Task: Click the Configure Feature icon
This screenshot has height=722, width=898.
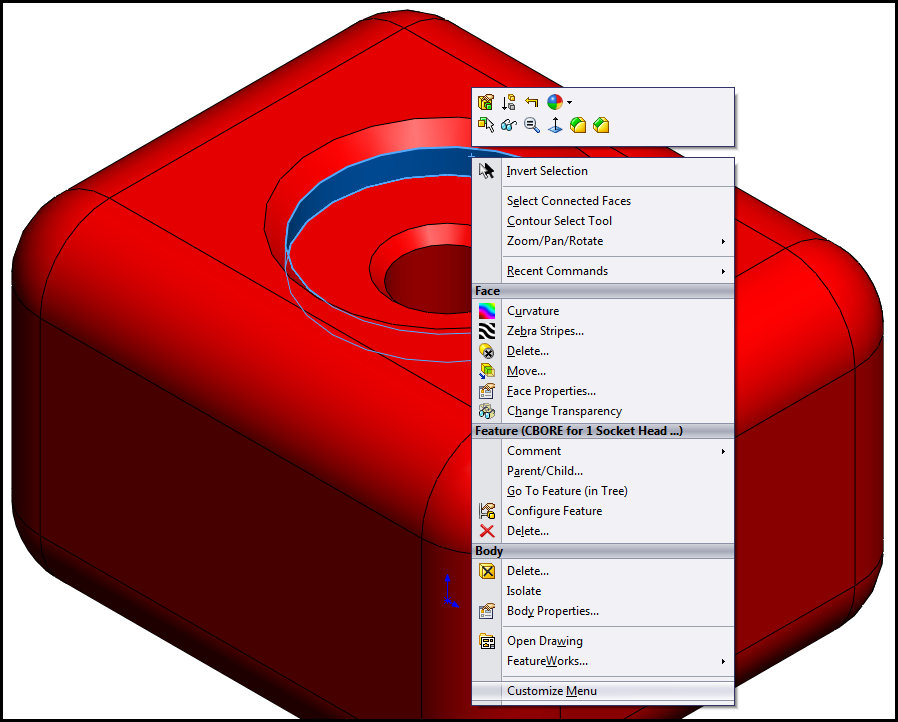Action: pyautogui.click(x=487, y=511)
